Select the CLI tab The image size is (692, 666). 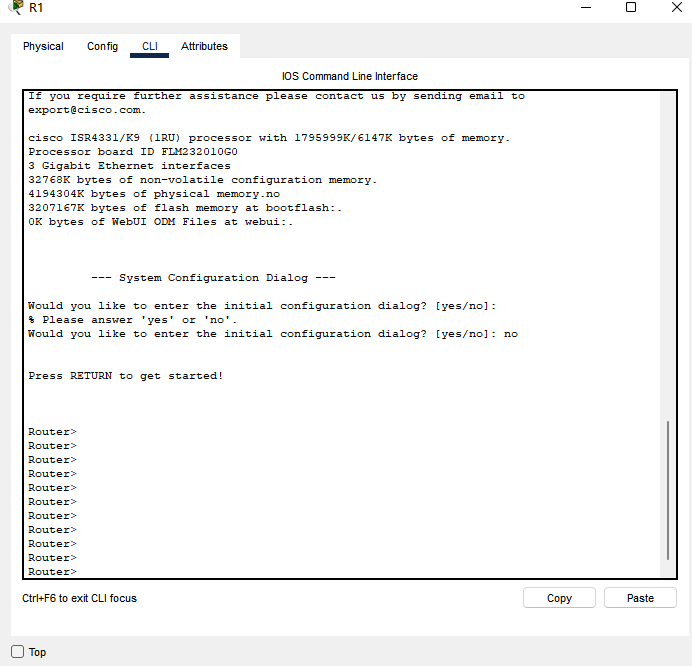point(150,46)
